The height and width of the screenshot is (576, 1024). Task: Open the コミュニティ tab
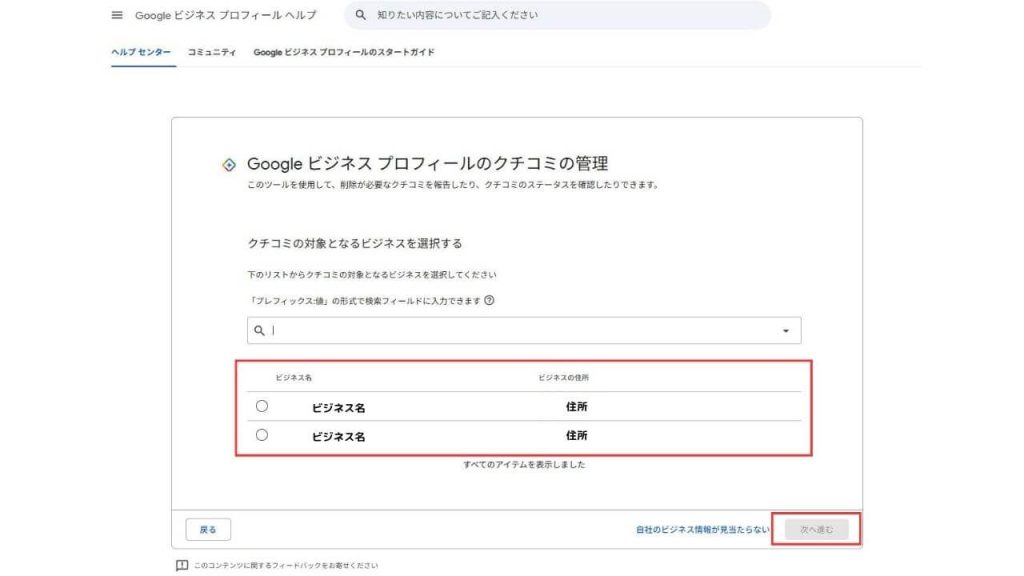click(212, 52)
